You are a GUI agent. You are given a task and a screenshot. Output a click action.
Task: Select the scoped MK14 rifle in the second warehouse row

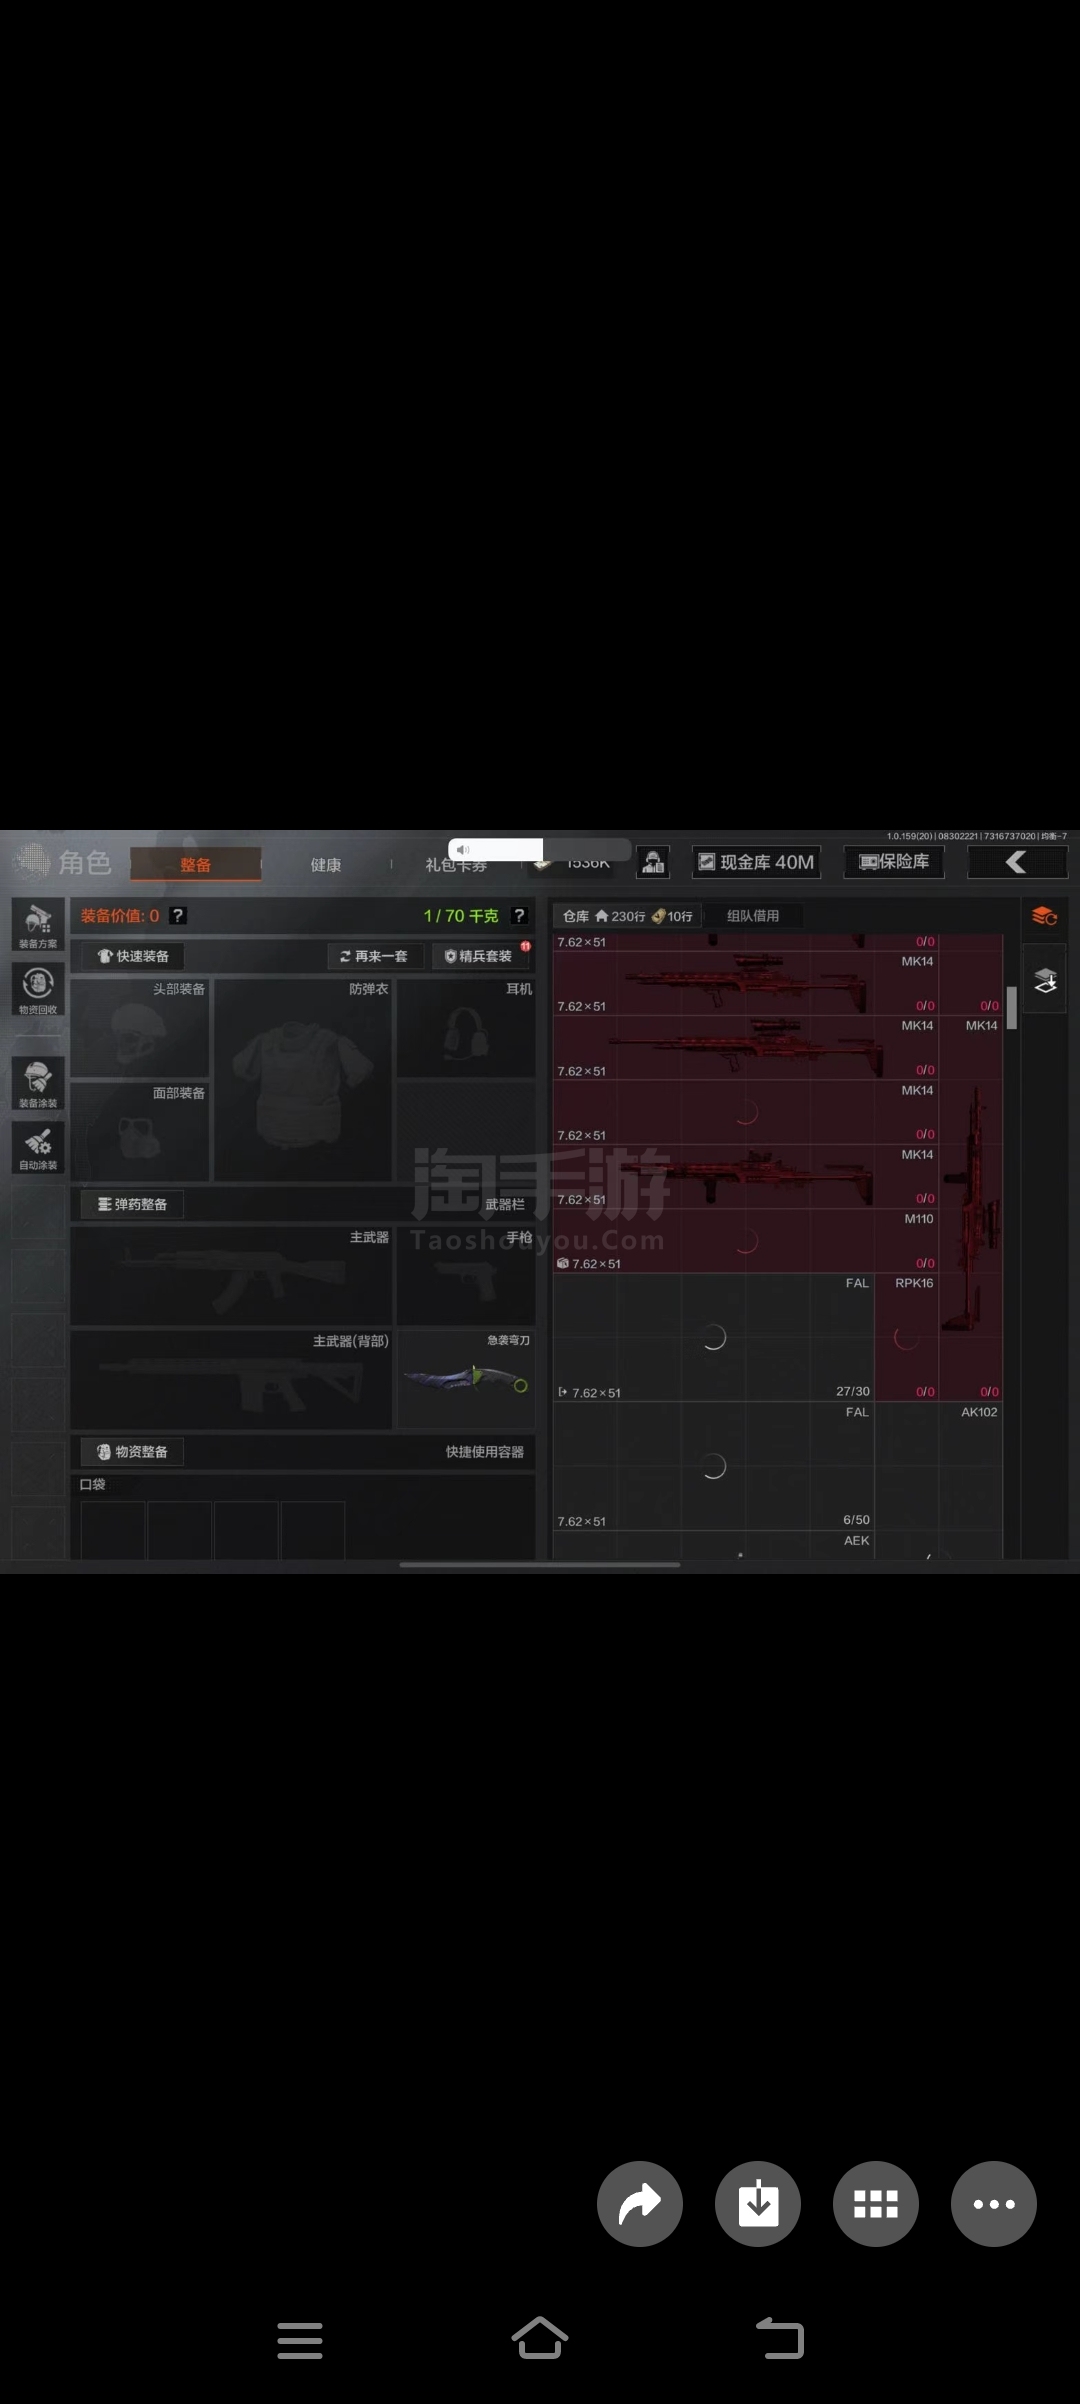pyautogui.click(x=746, y=1048)
